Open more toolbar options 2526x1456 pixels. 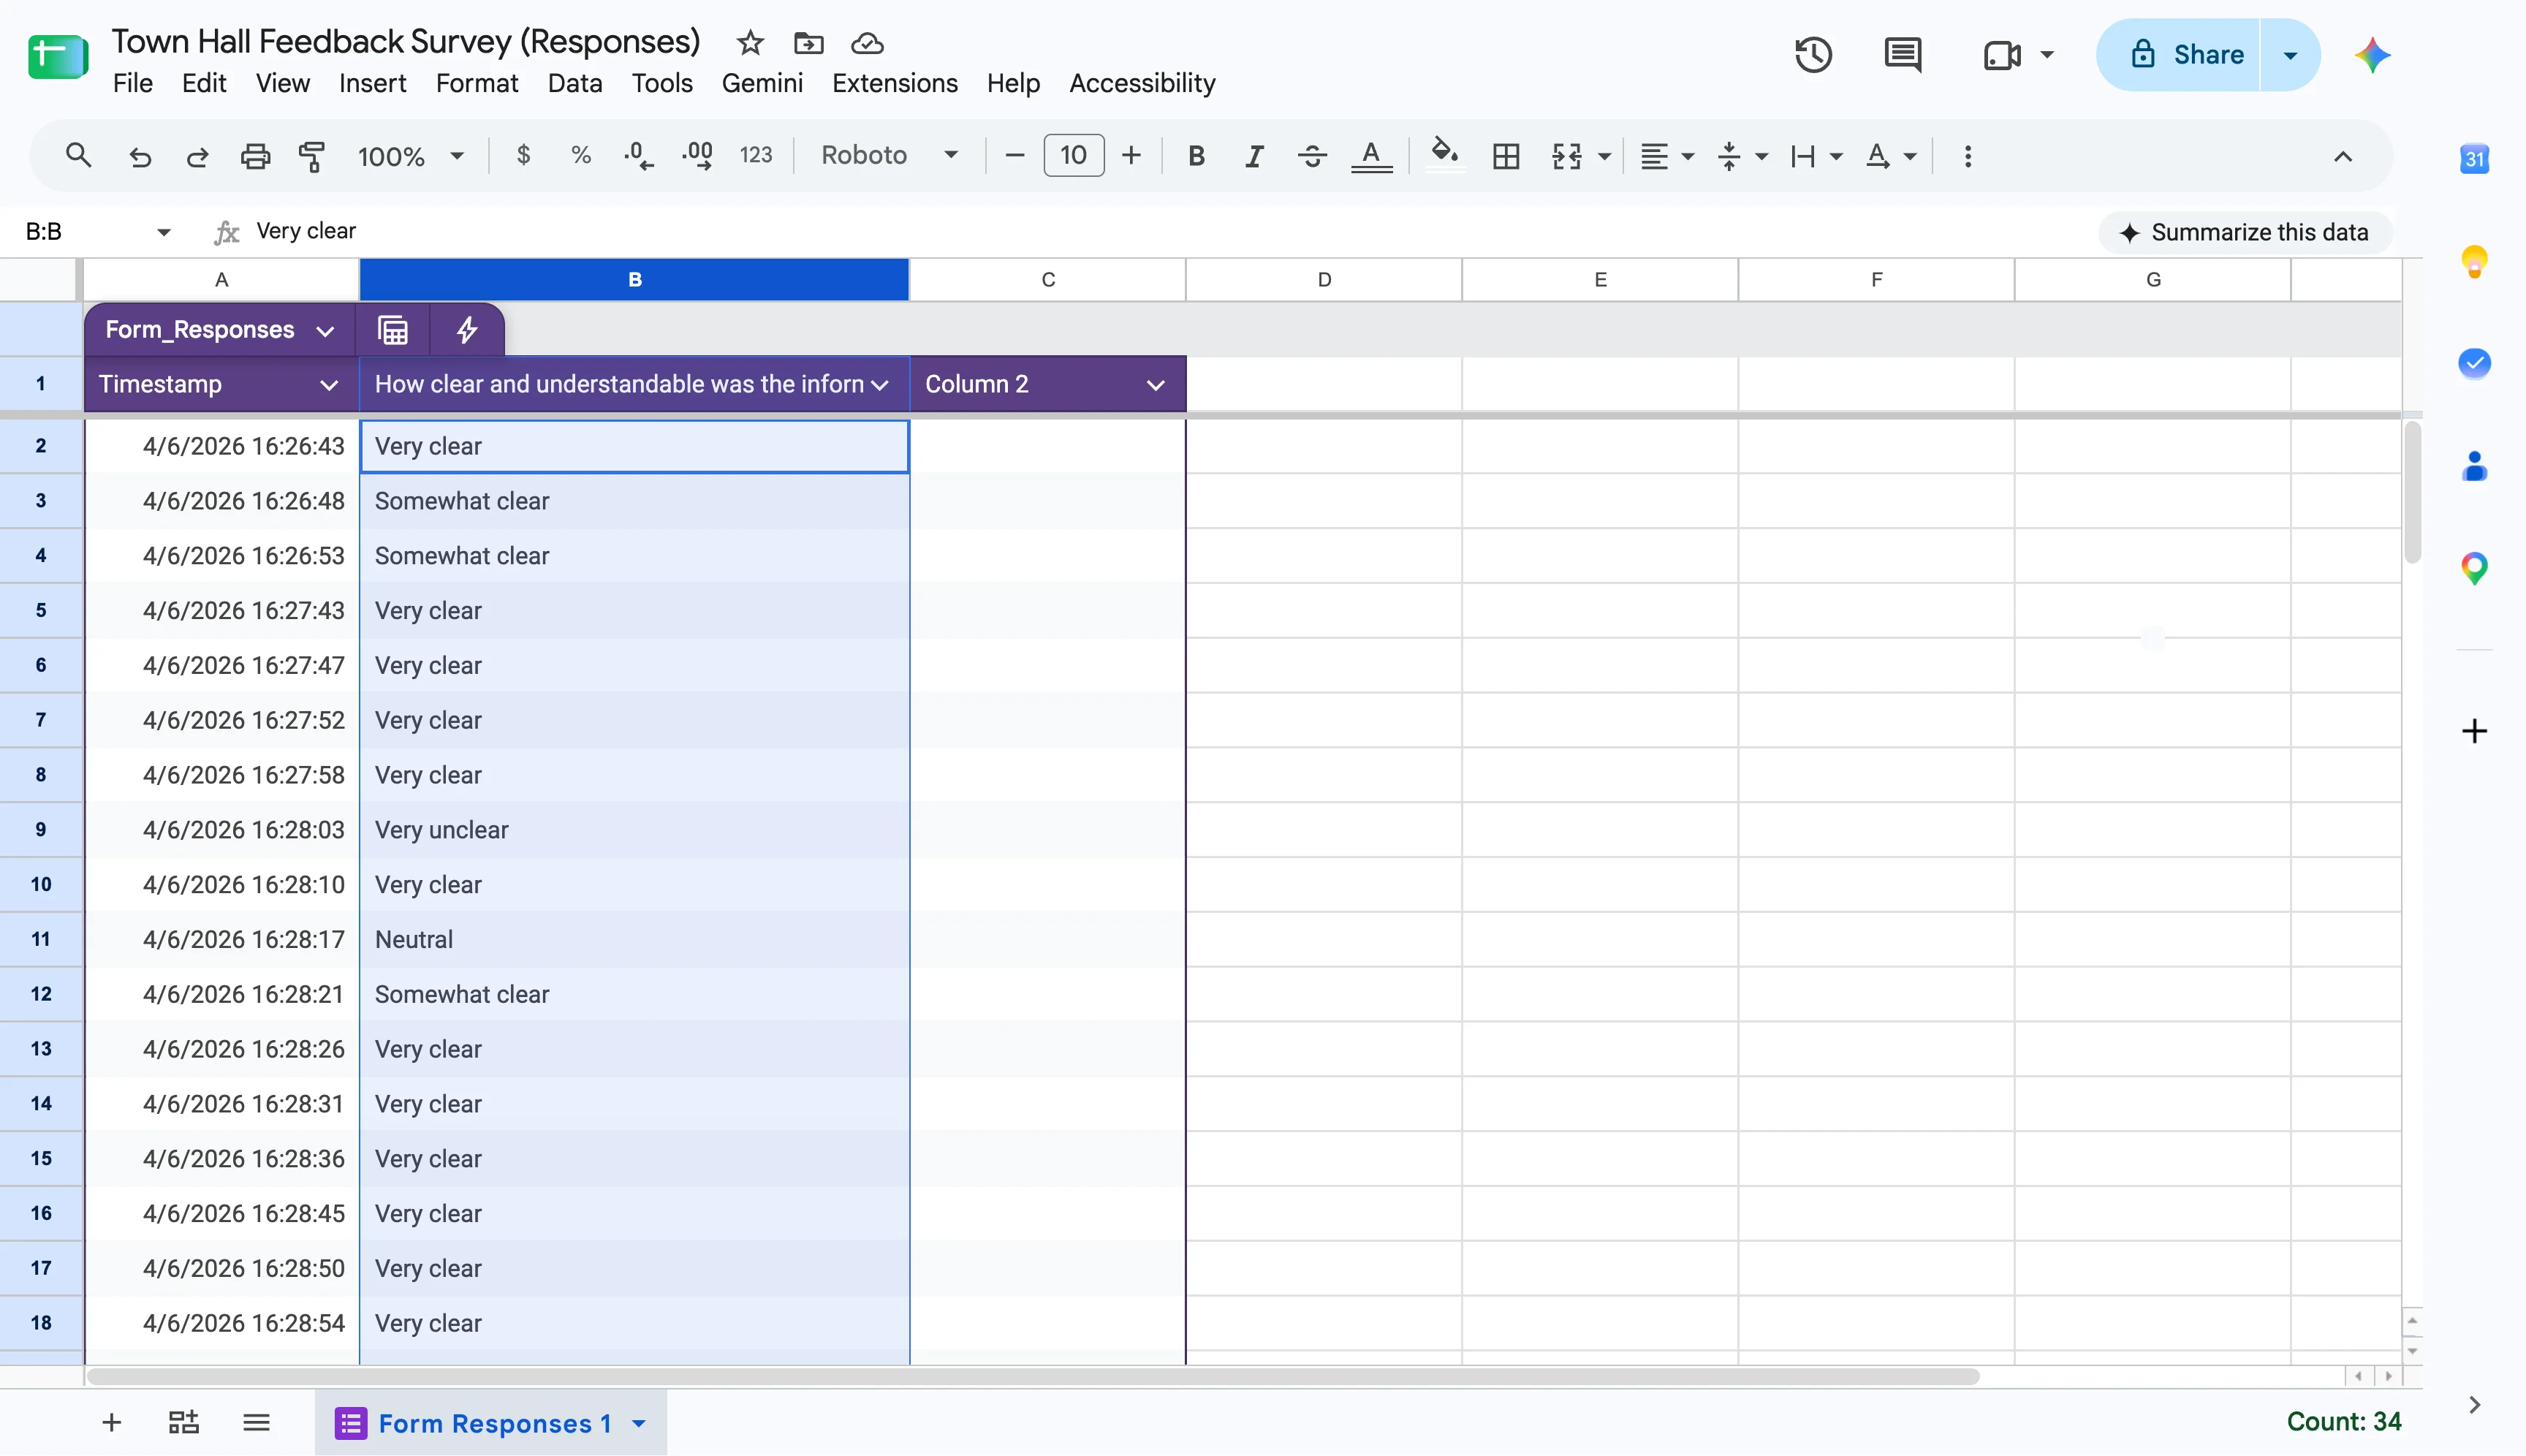point(1967,156)
